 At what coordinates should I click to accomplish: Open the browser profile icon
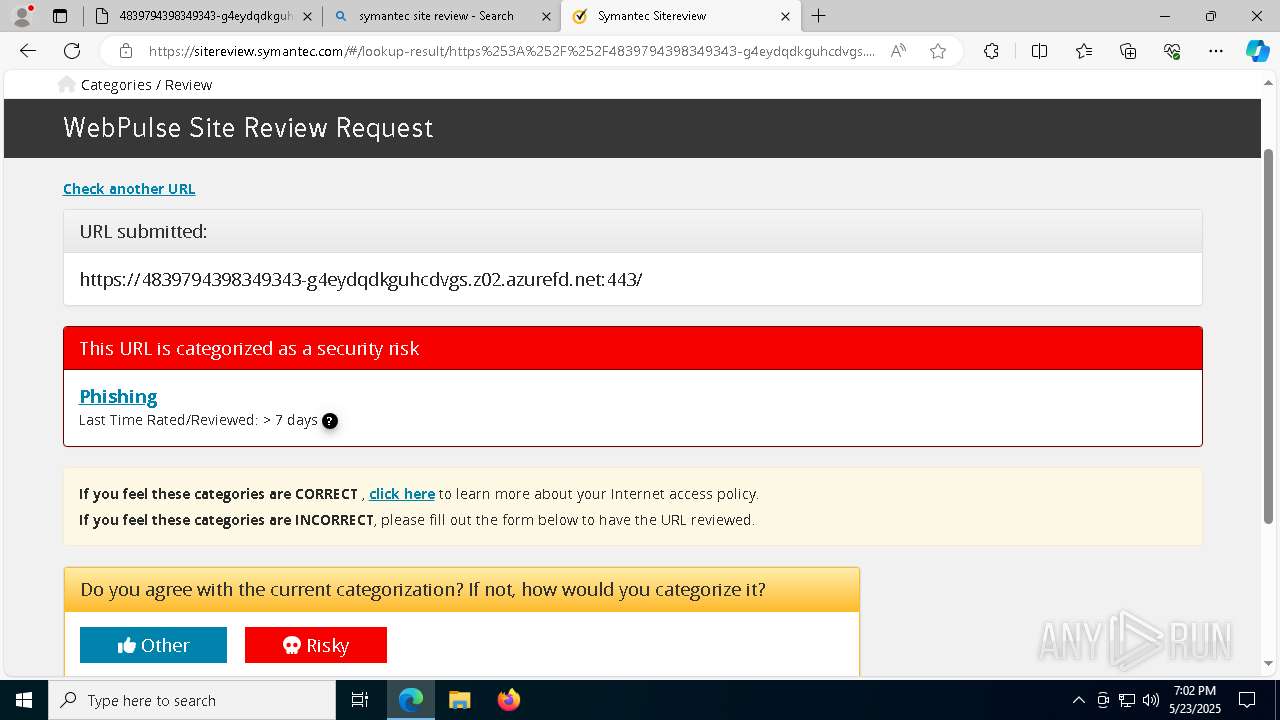[21, 16]
